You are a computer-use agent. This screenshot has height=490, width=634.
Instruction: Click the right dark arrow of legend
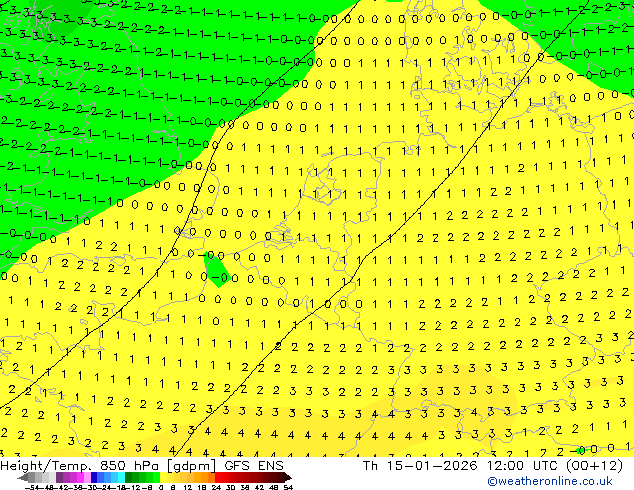coord(288,477)
